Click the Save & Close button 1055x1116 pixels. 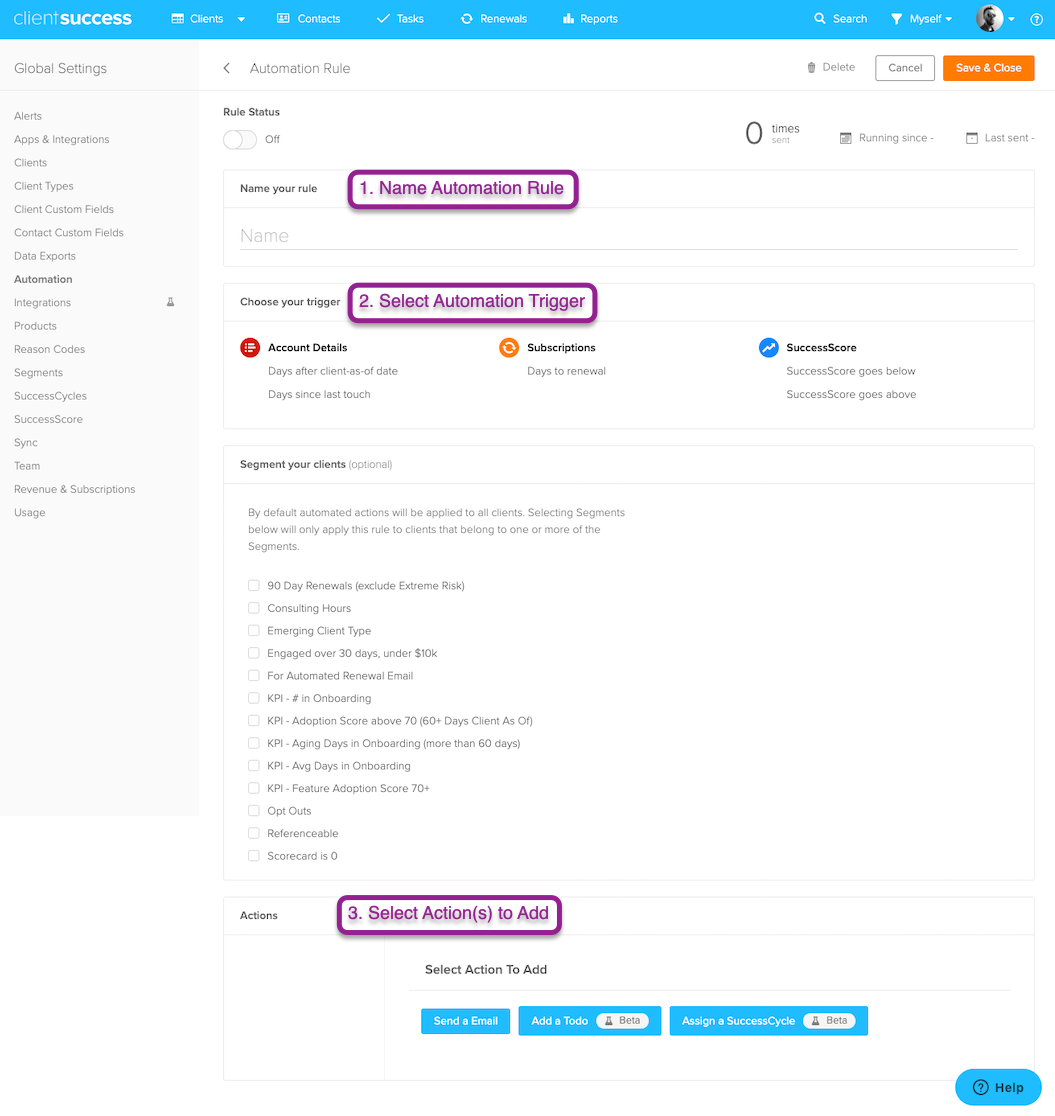pyautogui.click(x=988, y=68)
